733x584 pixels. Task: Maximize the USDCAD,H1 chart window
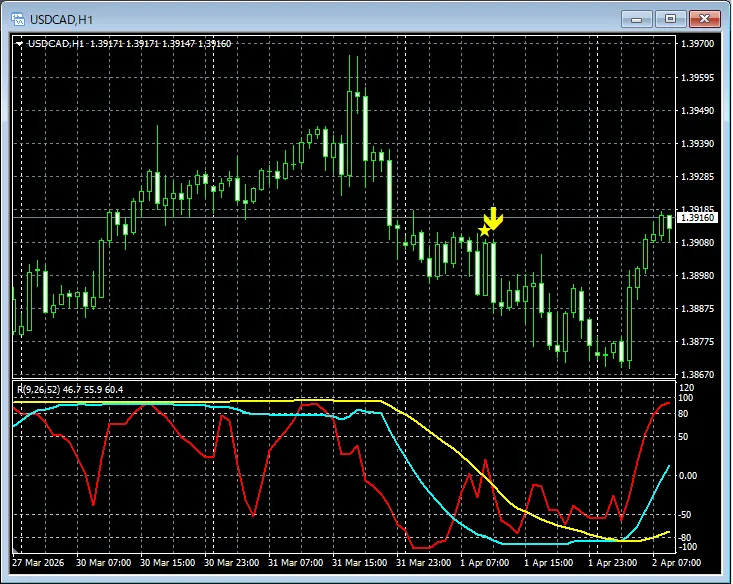(x=670, y=19)
